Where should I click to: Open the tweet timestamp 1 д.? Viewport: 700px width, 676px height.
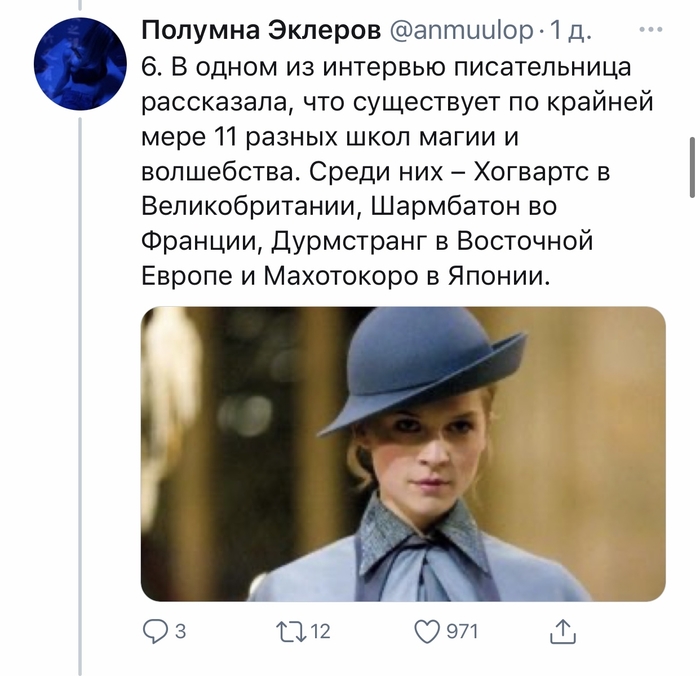[574, 31]
